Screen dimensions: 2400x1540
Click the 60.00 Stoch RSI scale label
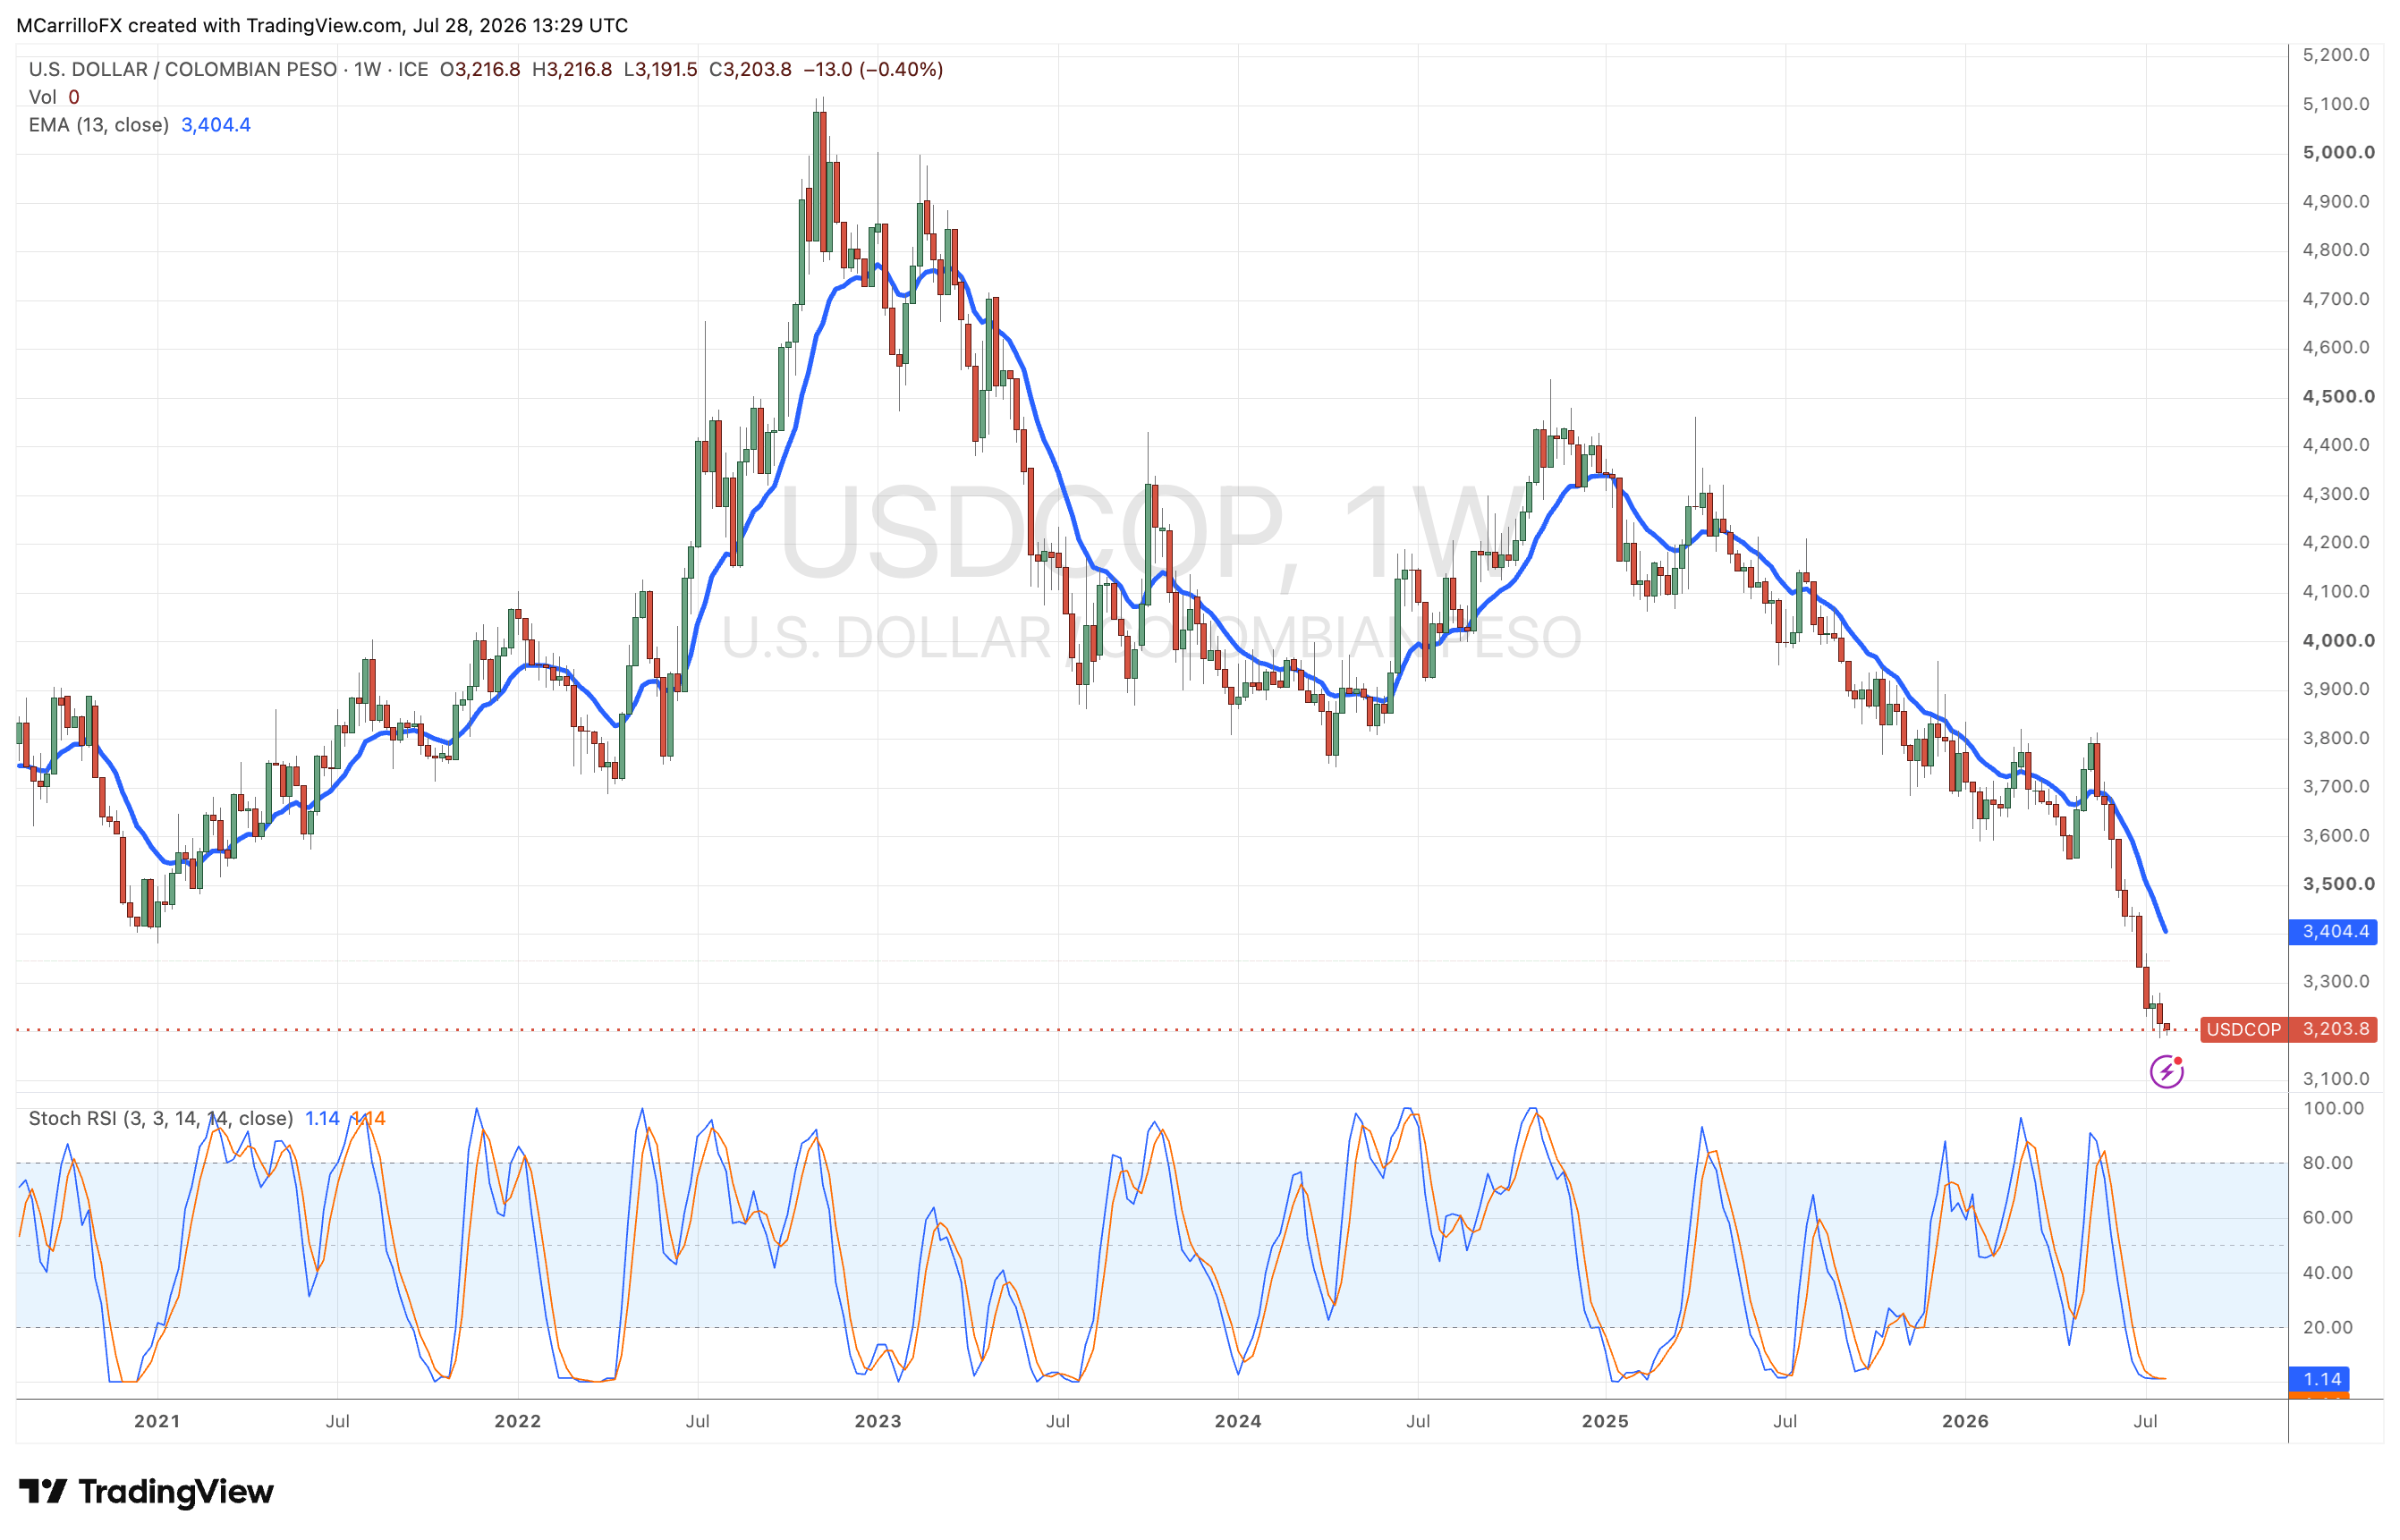point(2328,1217)
